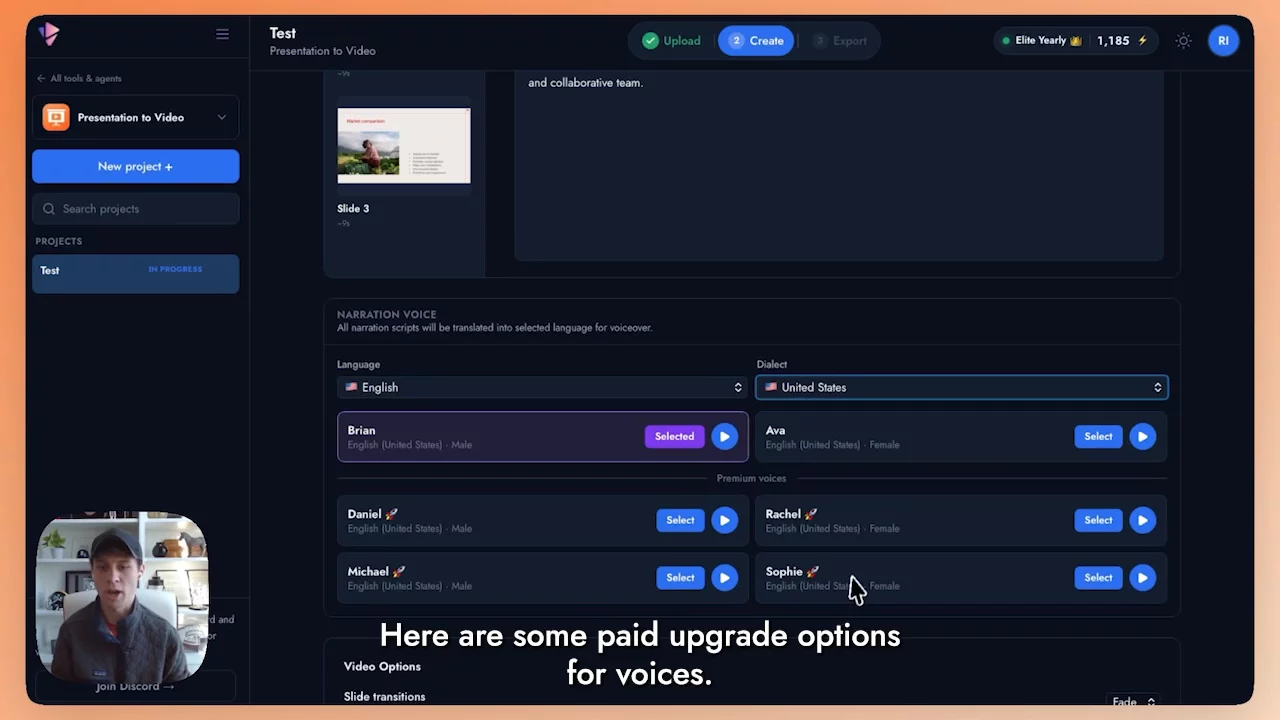Go to the Export step
The image size is (1280, 720).
tap(840, 41)
